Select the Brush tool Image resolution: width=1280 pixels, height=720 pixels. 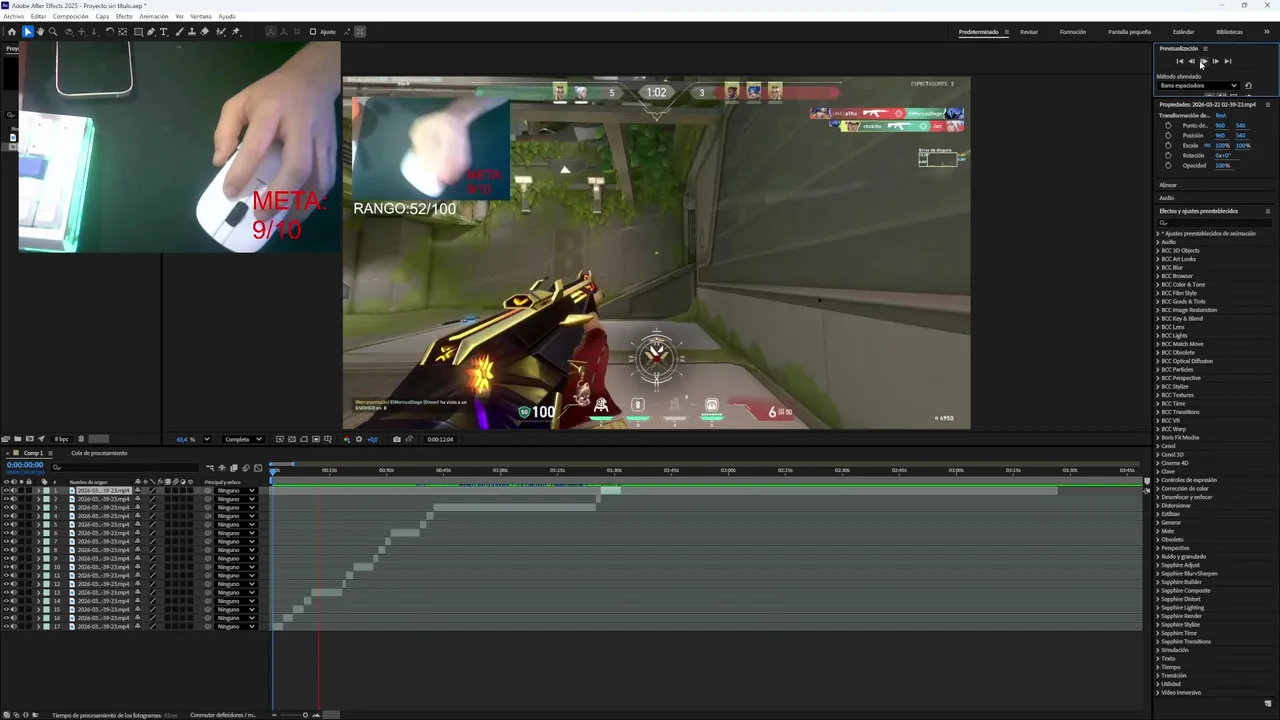[x=179, y=32]
